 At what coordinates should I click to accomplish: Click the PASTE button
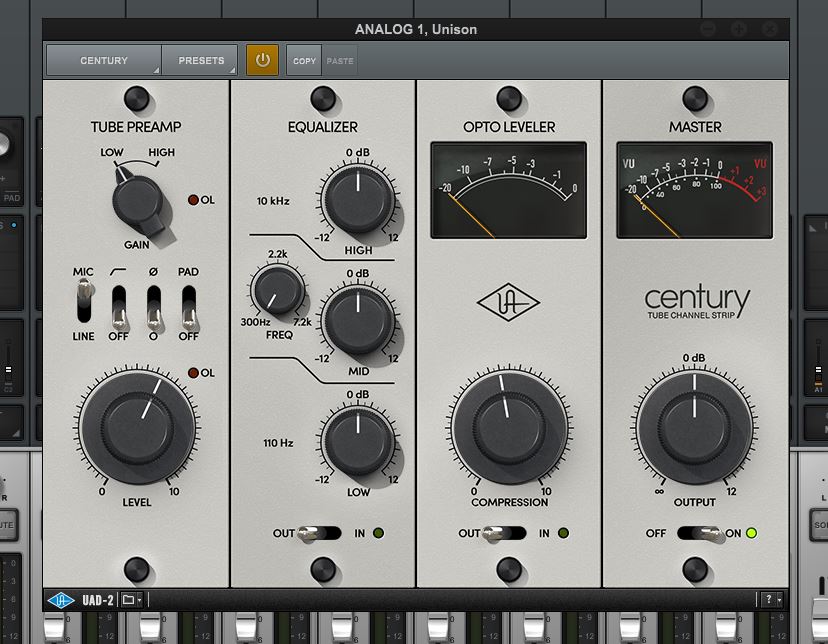(340, 61)
